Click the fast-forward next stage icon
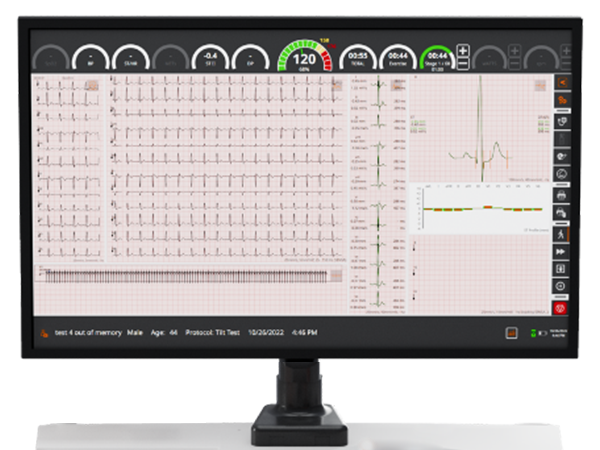 click(562, 252)
